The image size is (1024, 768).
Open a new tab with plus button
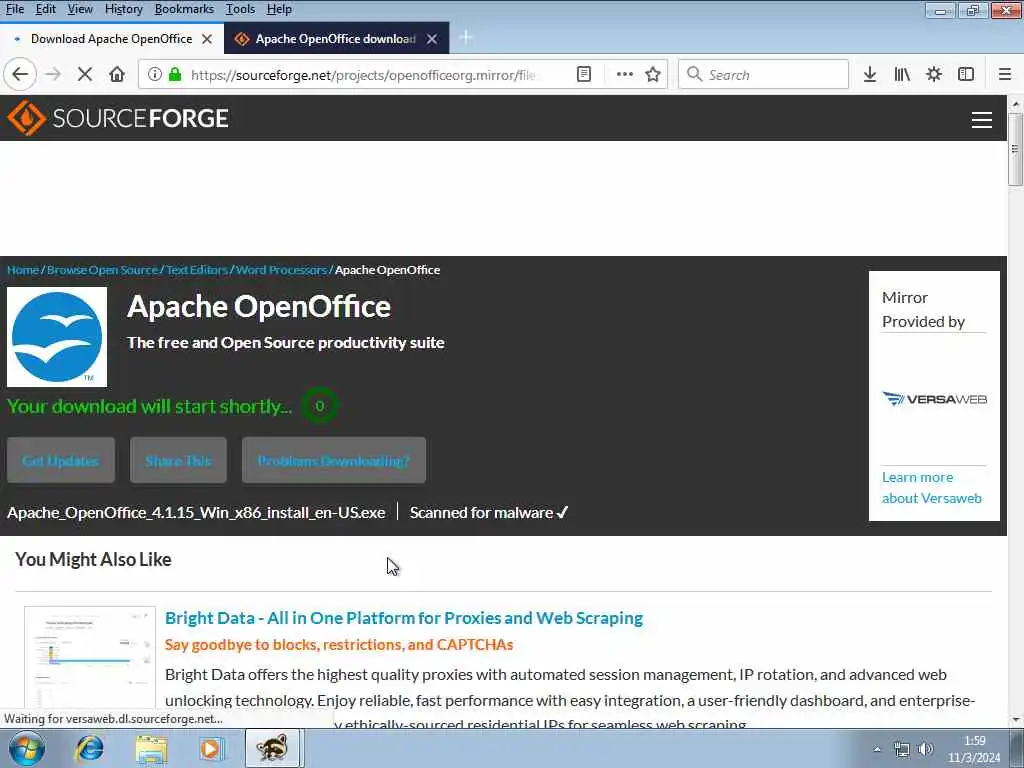pos(466,38)
